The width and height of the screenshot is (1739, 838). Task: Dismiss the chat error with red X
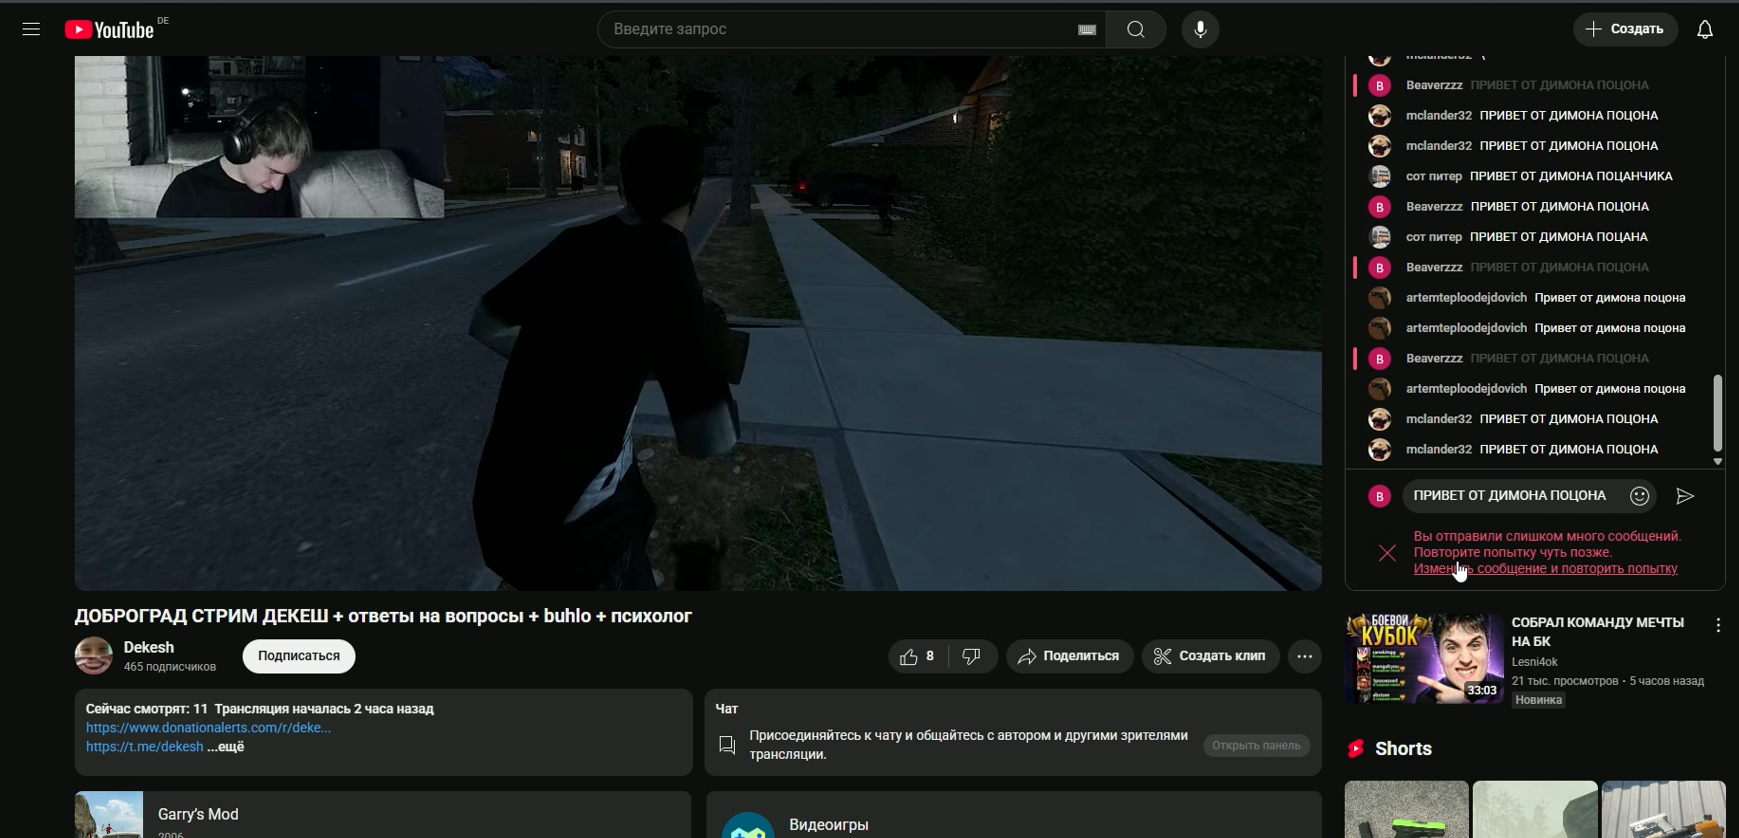[x=1387, y=553]
